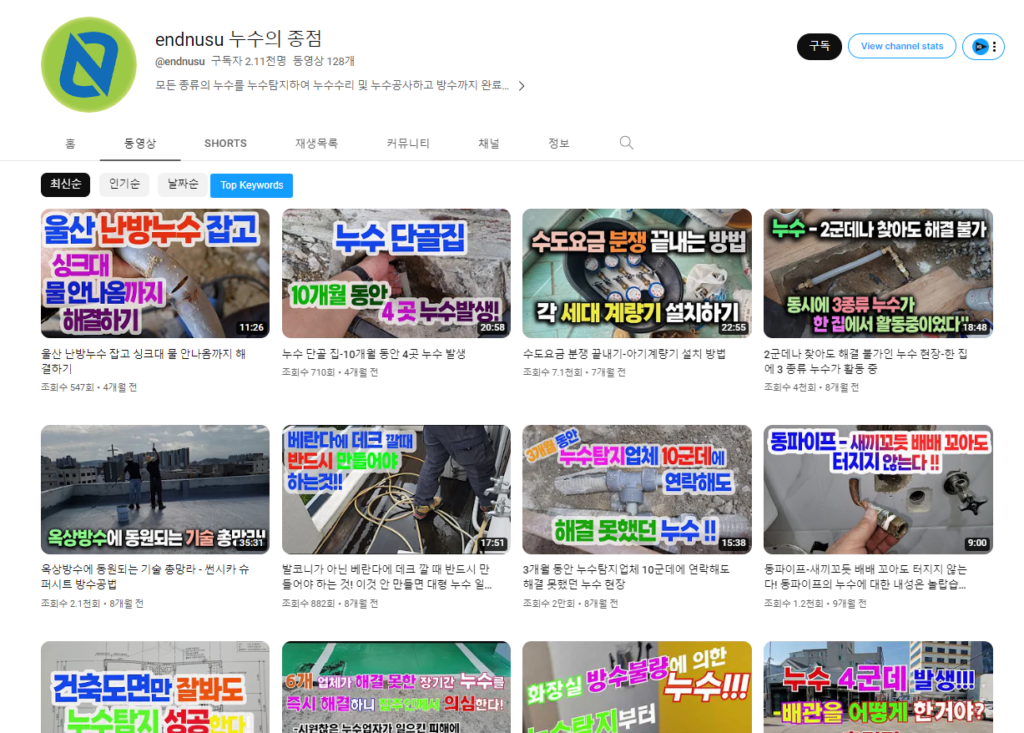The image size is (1024, 733).
Task: Select the 최신순 sort chip
Action: coord(65,185)
